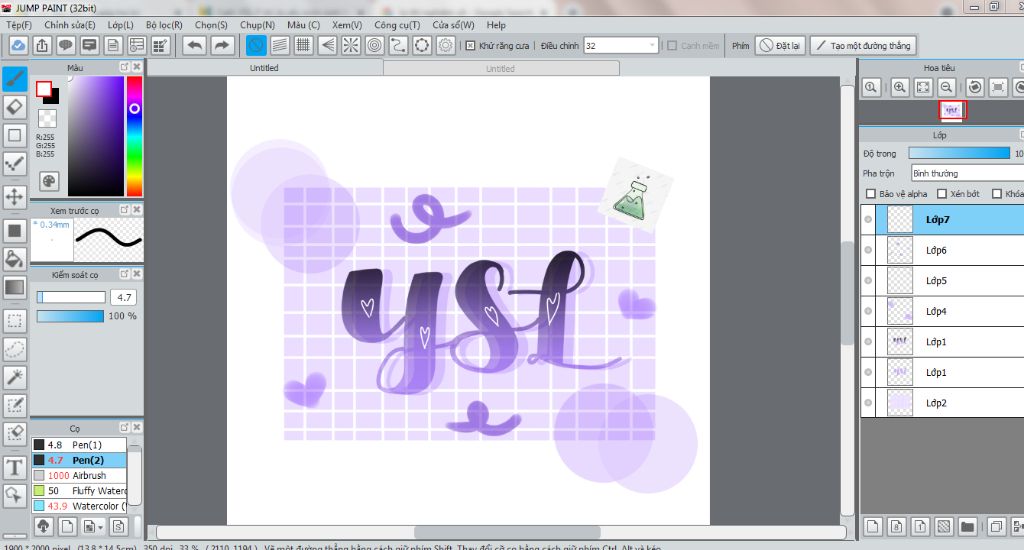
Task: Select the Shape (rectangle outline) tool
Action: pos(14,136)
